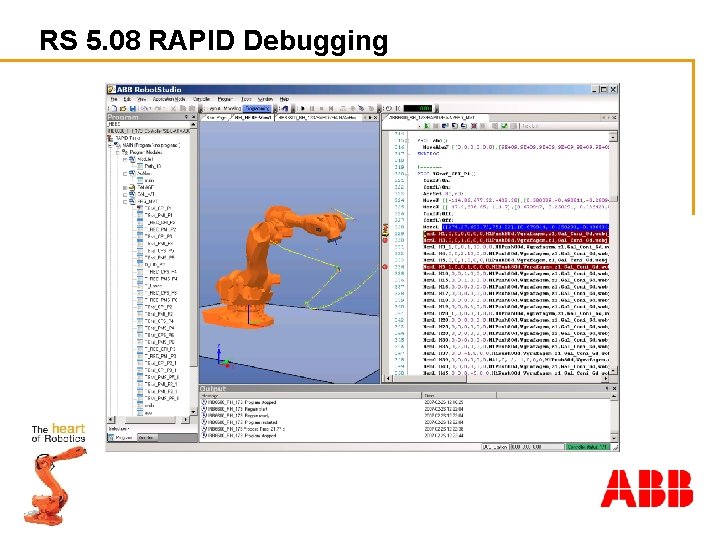
Task: Select the Program restarted output message
Action: (x=240, y=422)
